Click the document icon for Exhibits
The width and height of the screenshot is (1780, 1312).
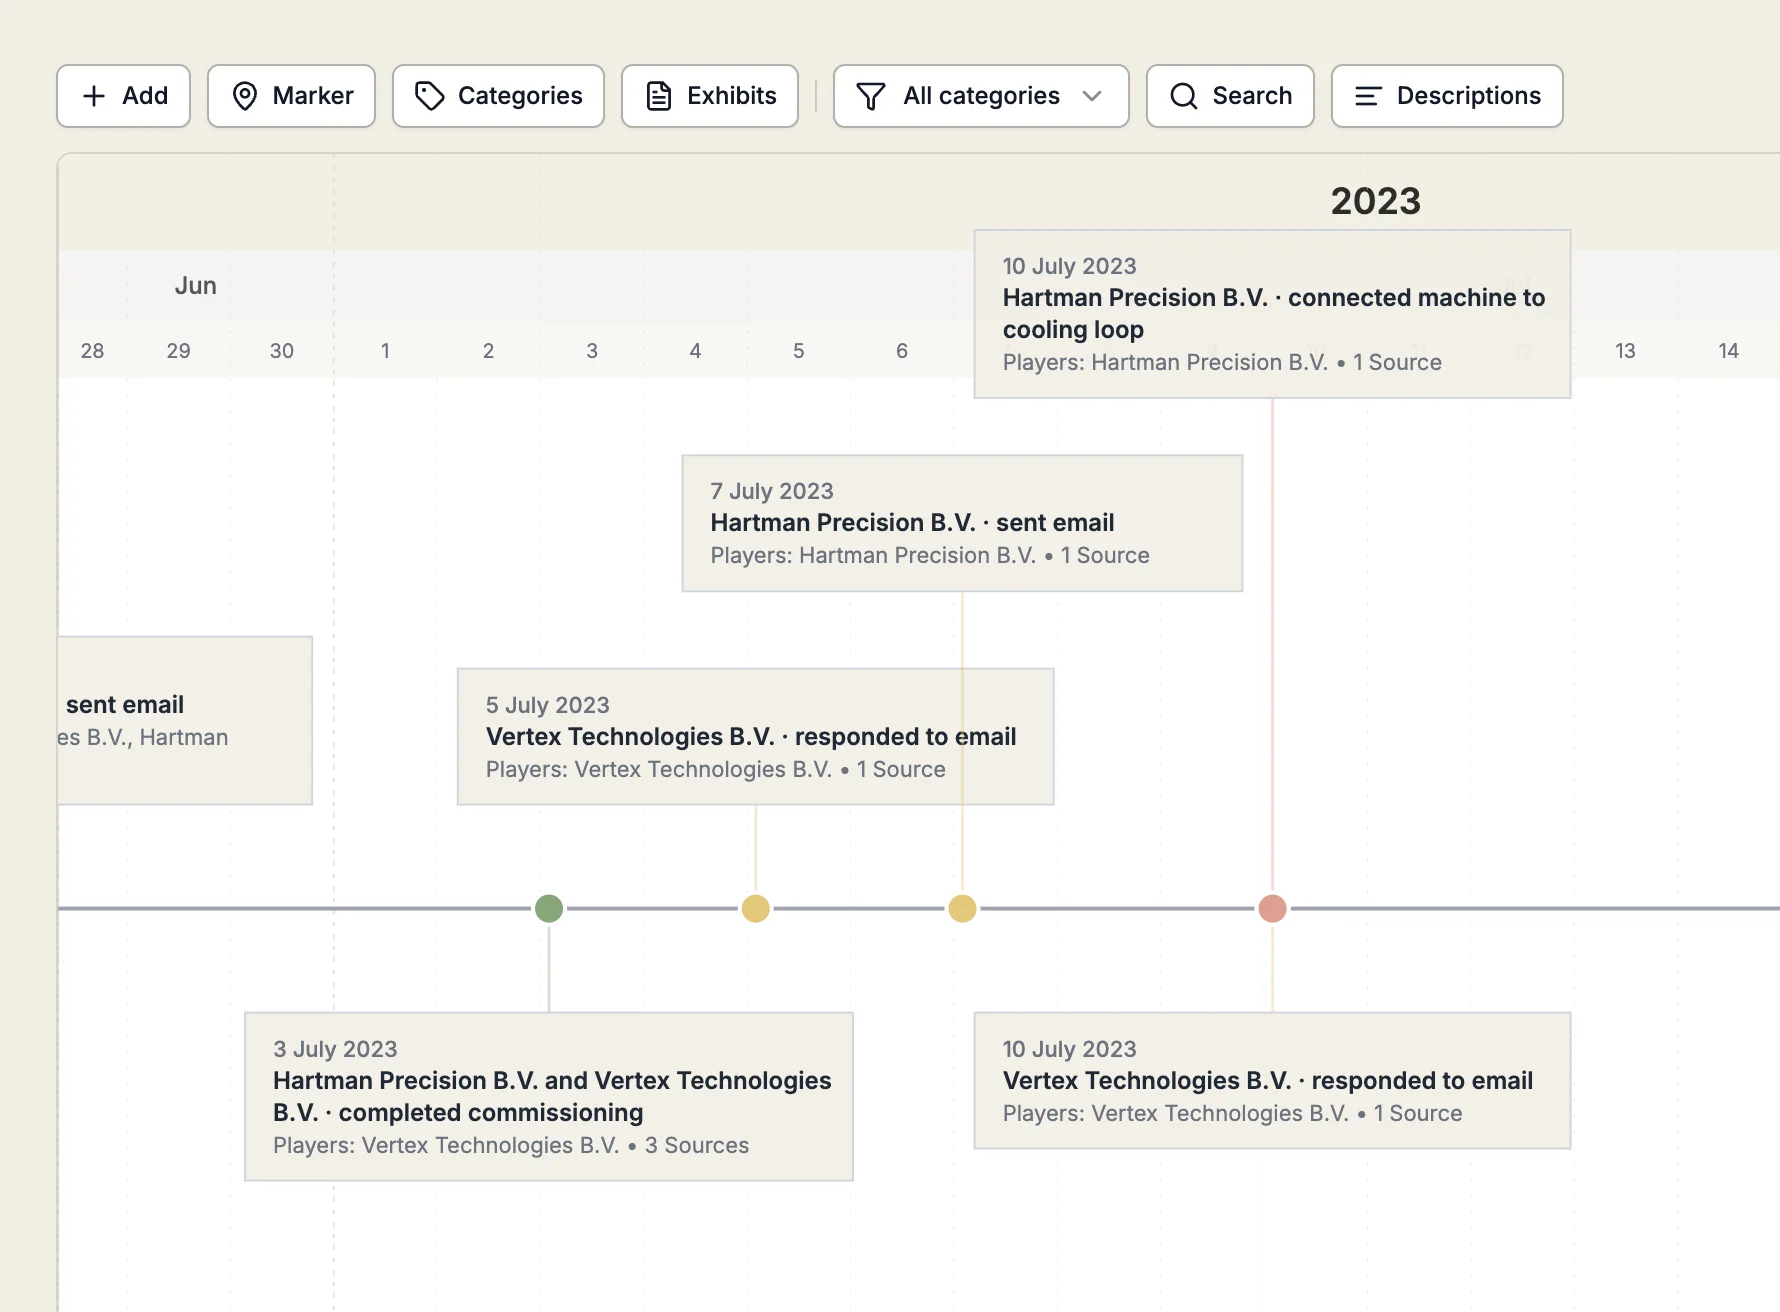tap(659, 96)
